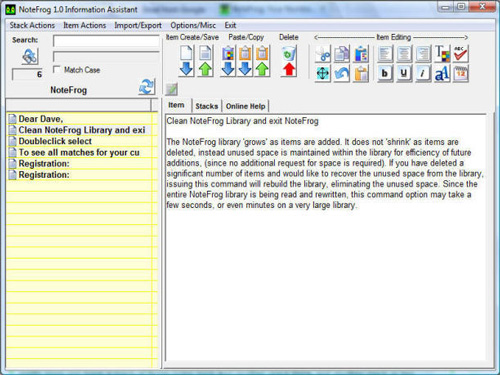Screen dimensions: 500x375
Task: Open the Import/Export menu
Action: tap(138, 25)
